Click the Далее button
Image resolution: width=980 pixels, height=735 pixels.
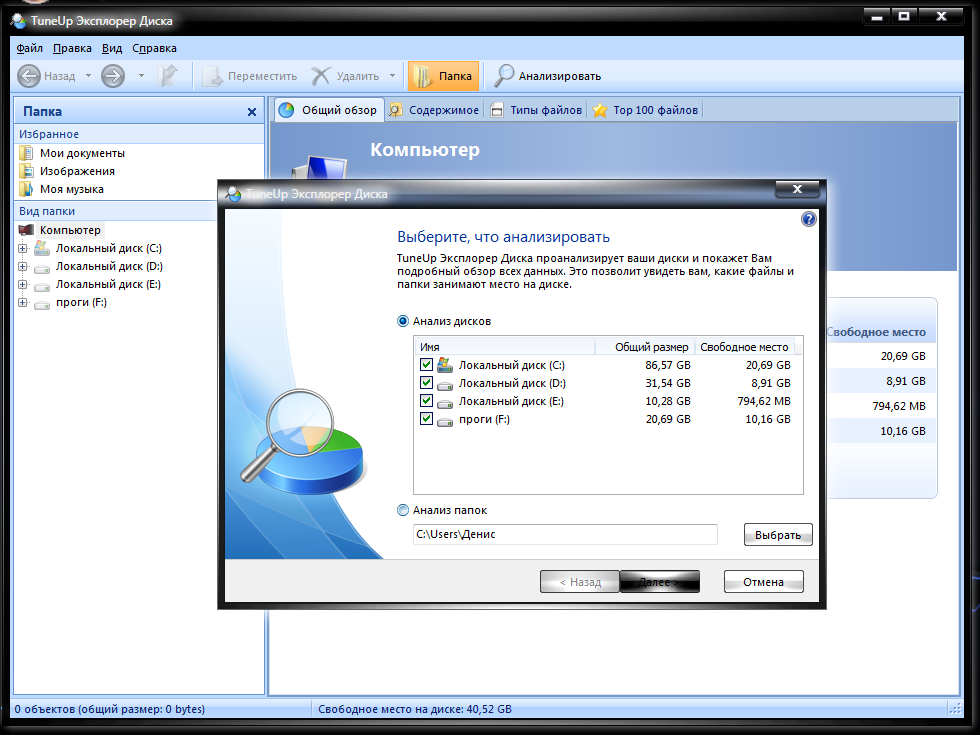[x=659, y=582]
